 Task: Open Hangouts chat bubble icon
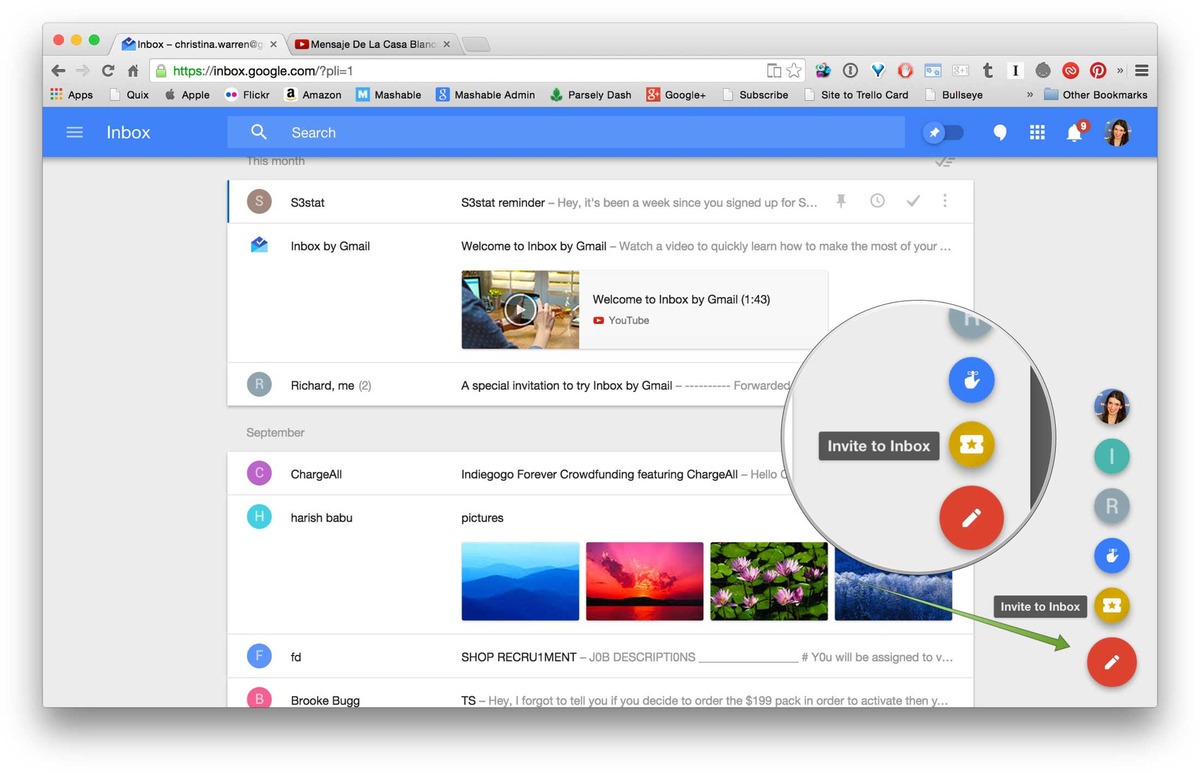pyautogui.click(x=999, y=133)
